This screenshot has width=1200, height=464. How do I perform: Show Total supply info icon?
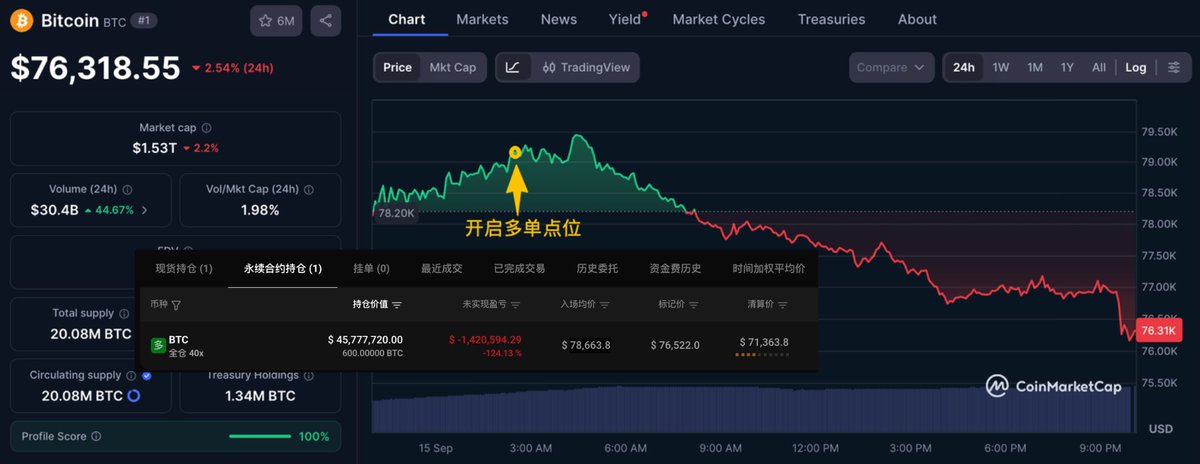[125, 313]
